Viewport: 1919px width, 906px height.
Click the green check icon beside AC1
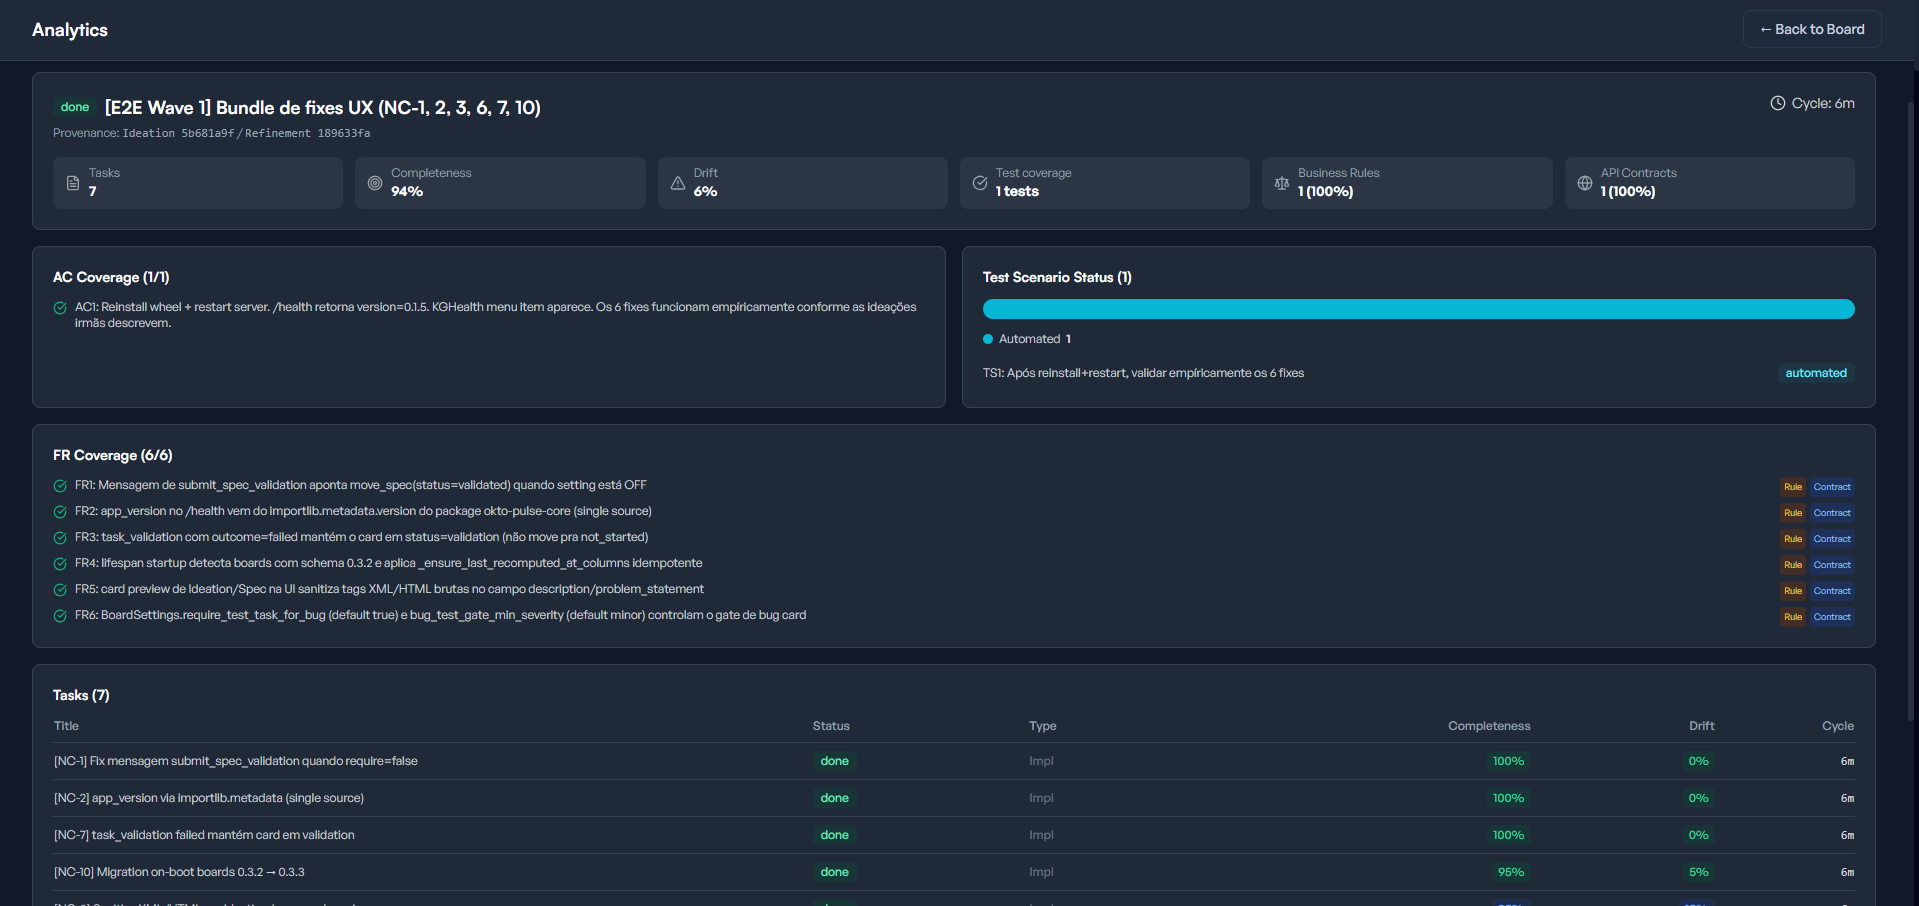click(x=60, y=308)
